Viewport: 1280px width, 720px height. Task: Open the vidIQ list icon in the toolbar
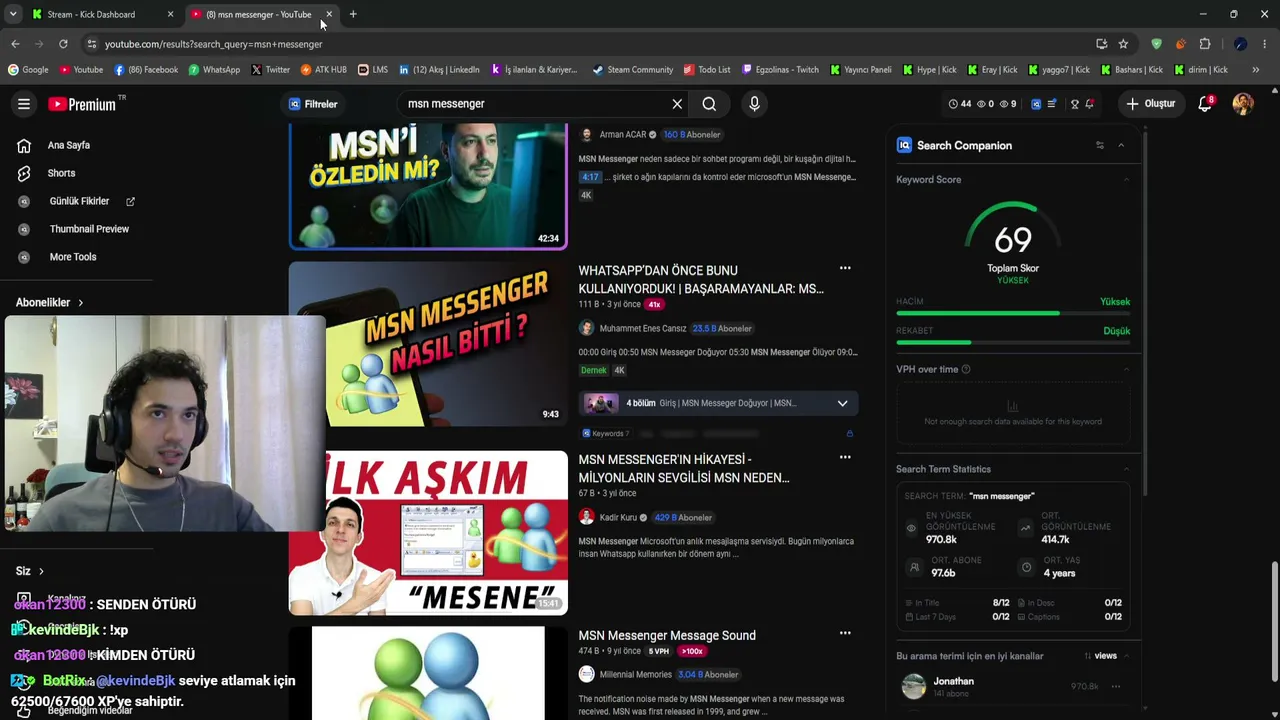click(x=1052, y=104)
